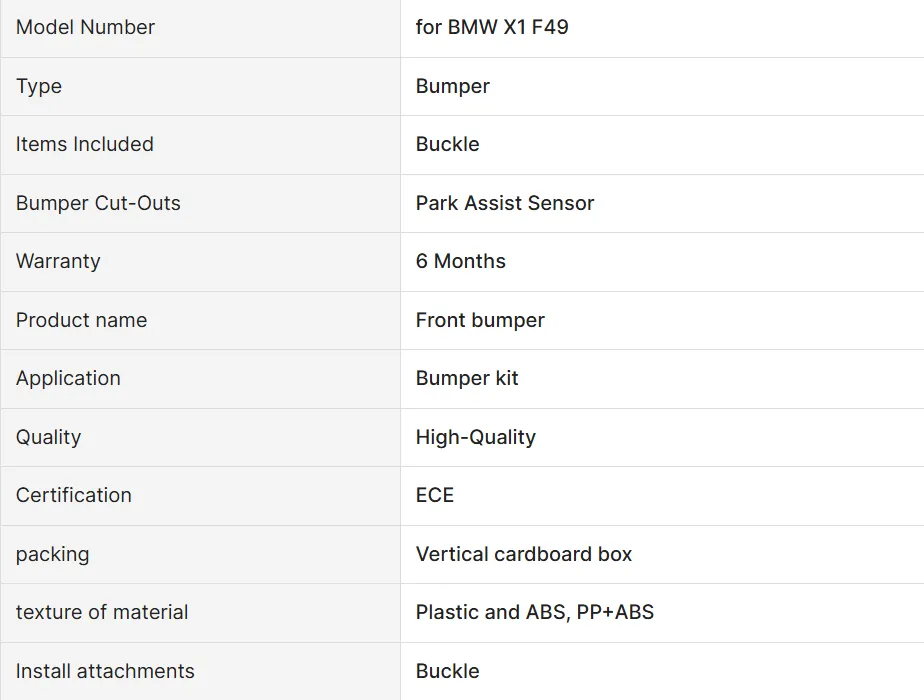The width and height of the screenshot is (924, 700).
Task: Click the "Warranty" label cell
Action: pos(58,261)
